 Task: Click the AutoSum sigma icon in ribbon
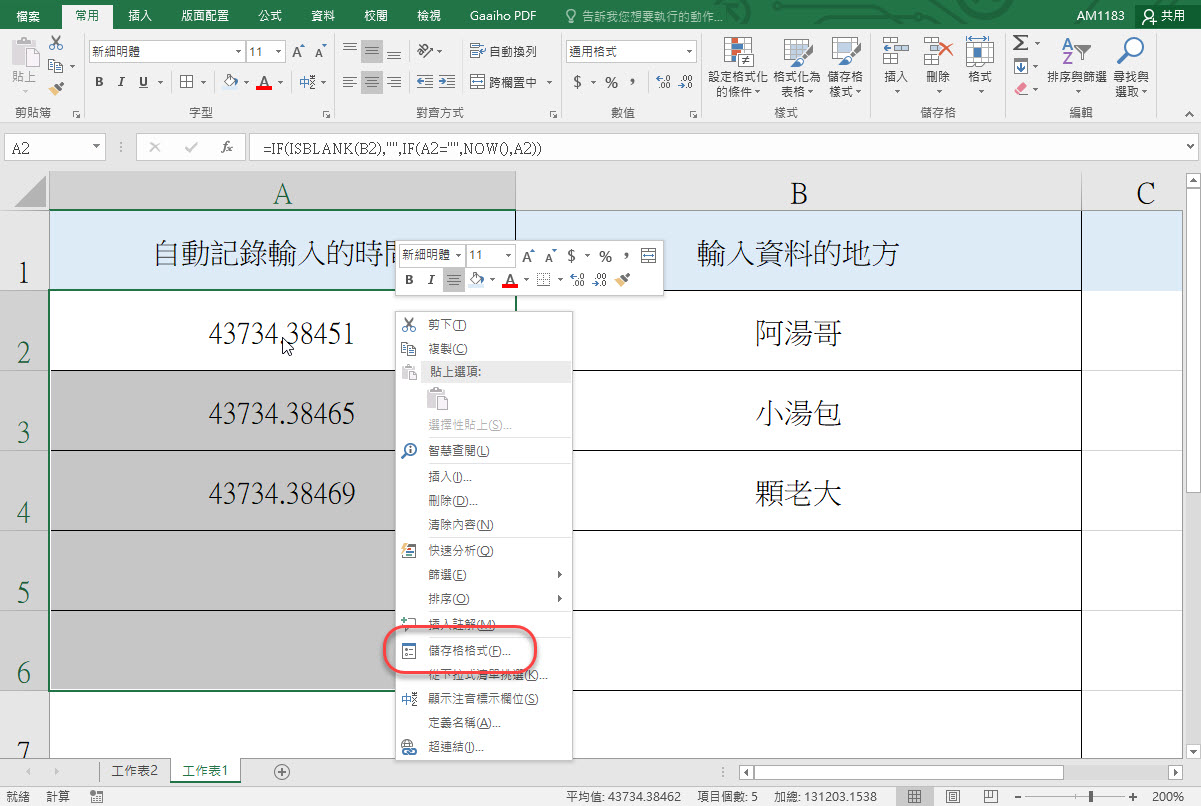tap(1019, 43)
